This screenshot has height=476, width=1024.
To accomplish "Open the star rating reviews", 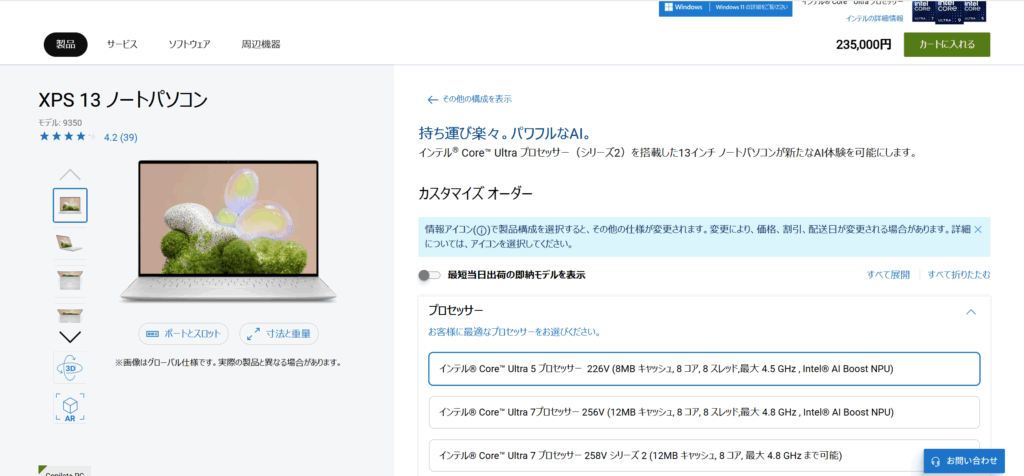I will pyautogui.click(x=67, y=137).
